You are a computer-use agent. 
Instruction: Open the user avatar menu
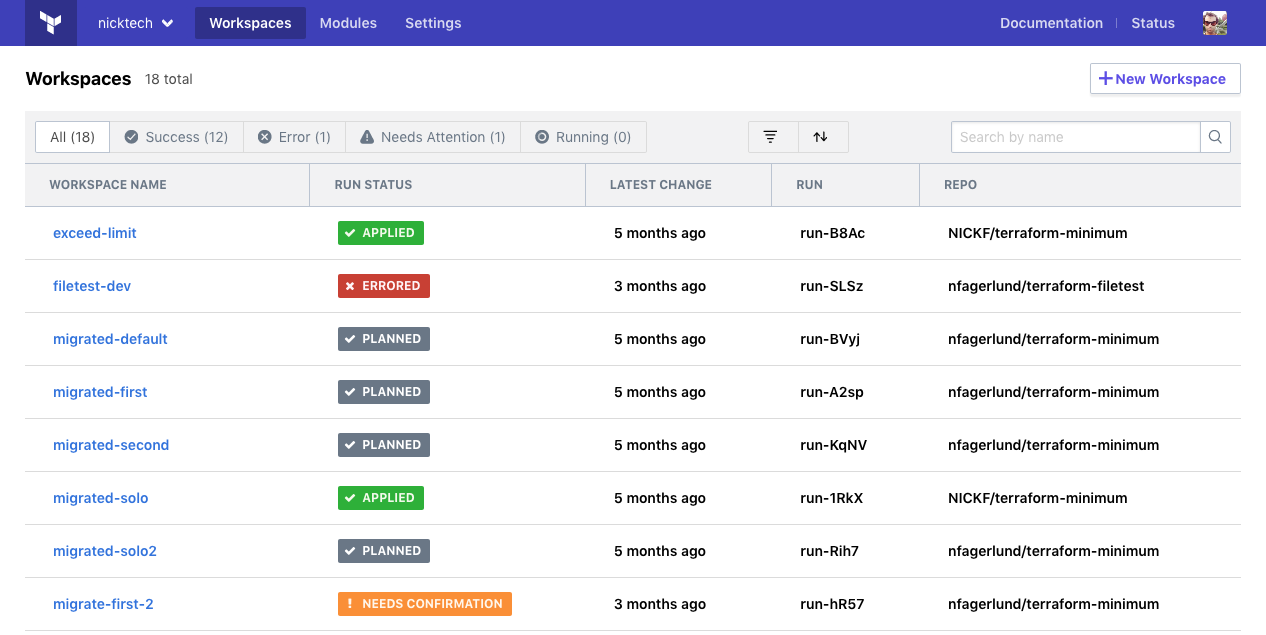coord(1214,23)
